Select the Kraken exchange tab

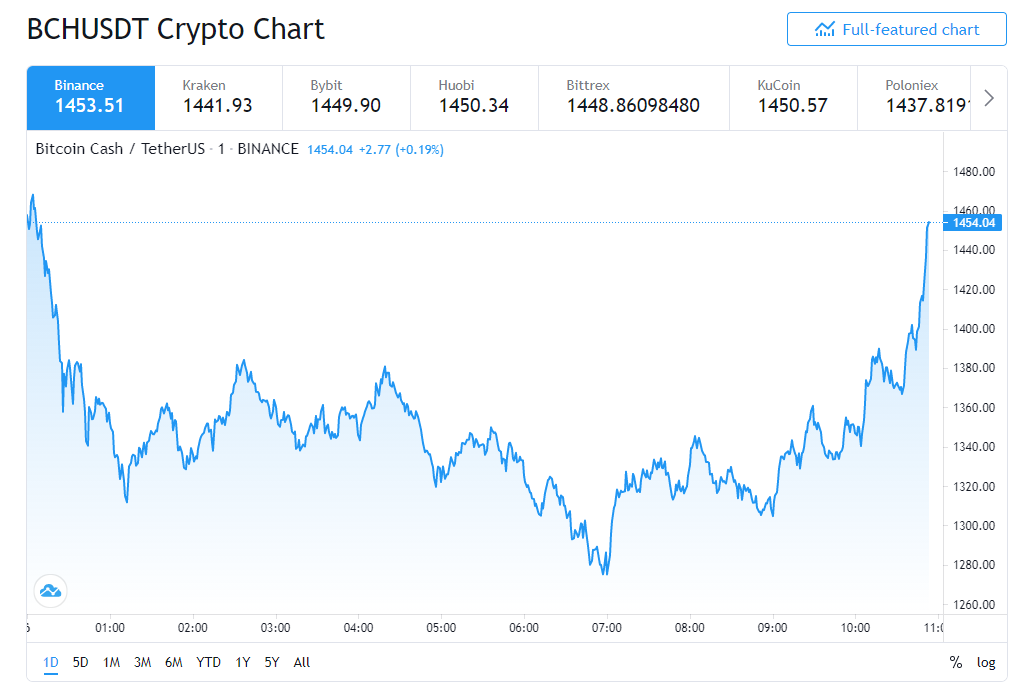pos(219,98)
